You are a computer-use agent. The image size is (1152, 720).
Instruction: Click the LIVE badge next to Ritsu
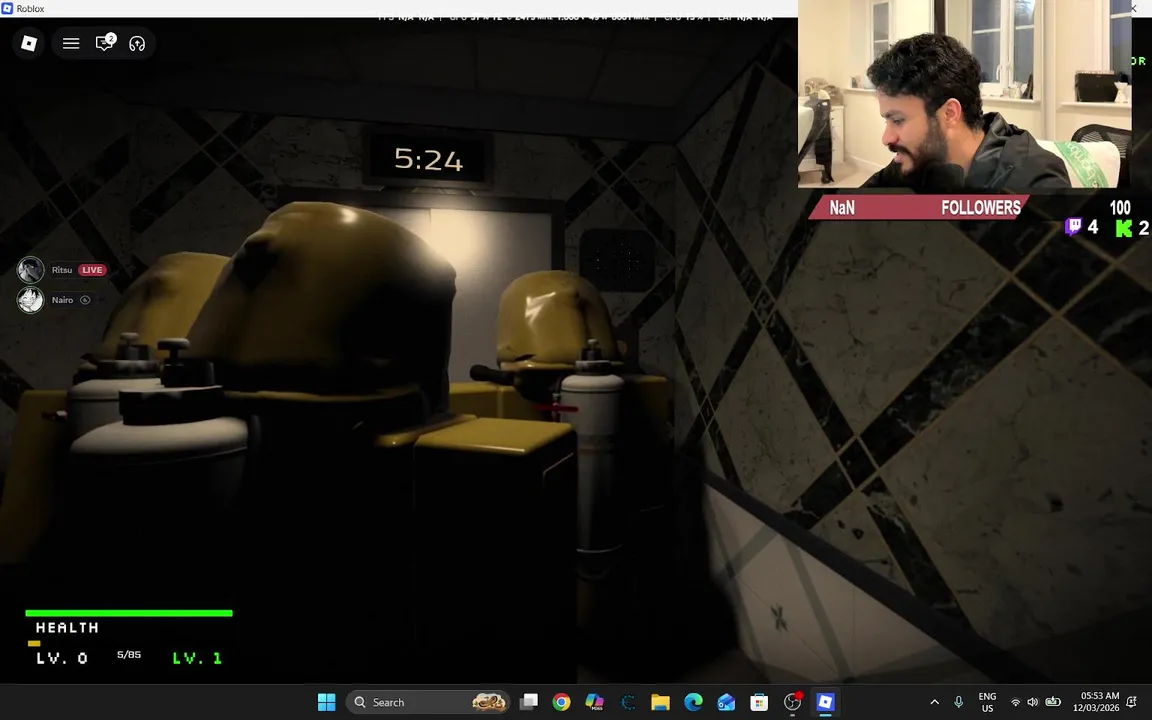[x=93, y=270]
